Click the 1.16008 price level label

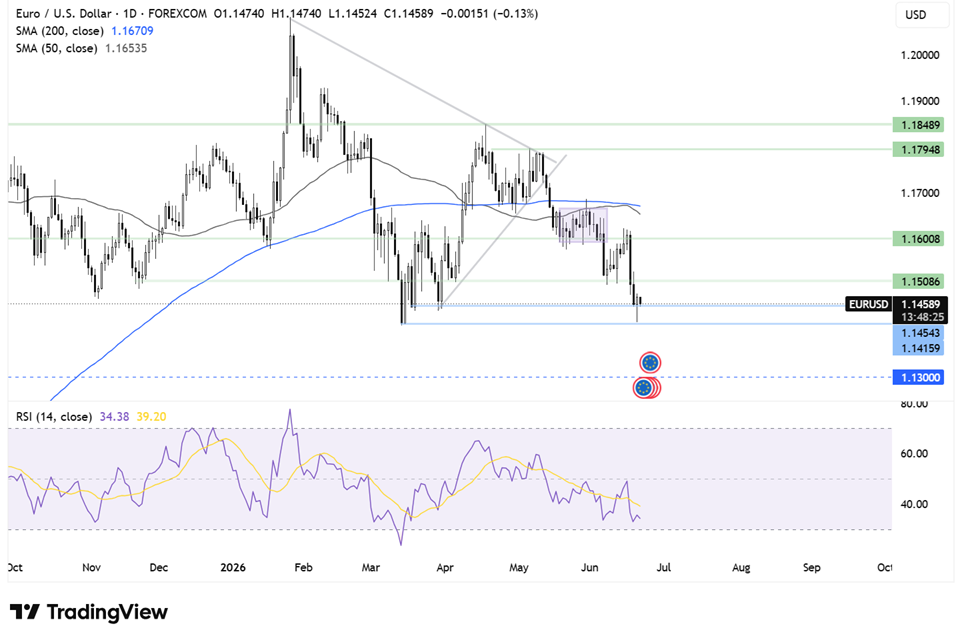coord(918,239)
